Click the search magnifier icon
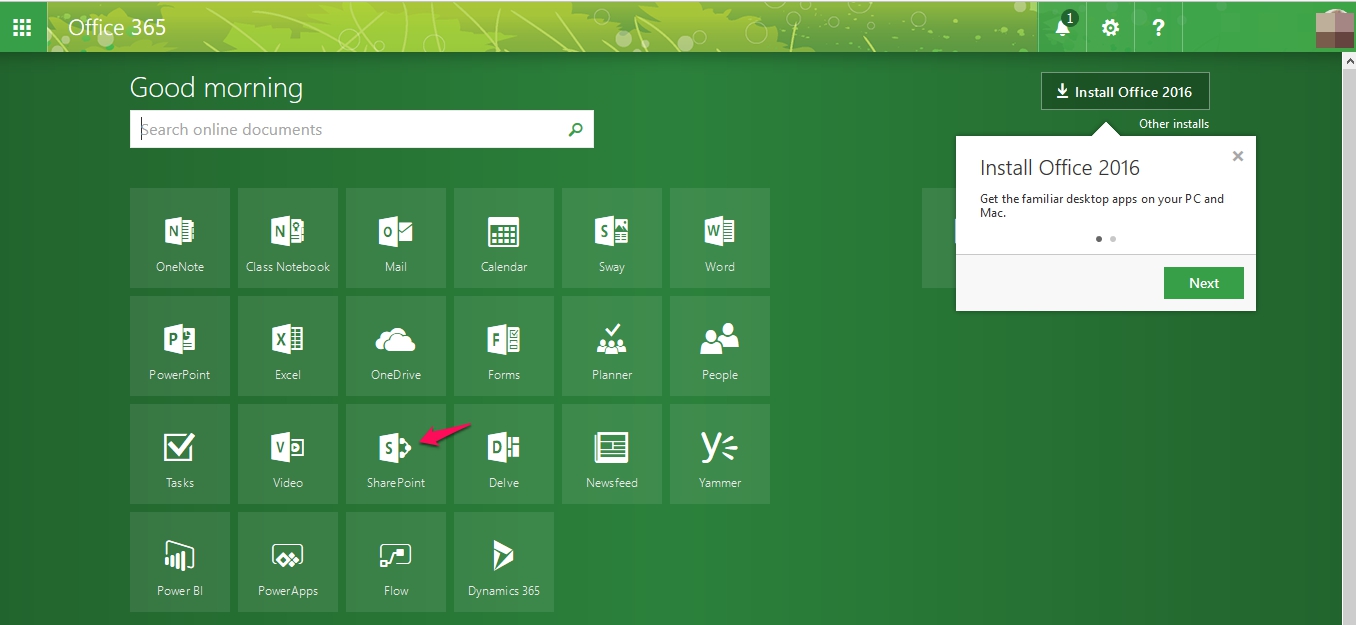1356x625 pixels. click(x=575, y=129)
